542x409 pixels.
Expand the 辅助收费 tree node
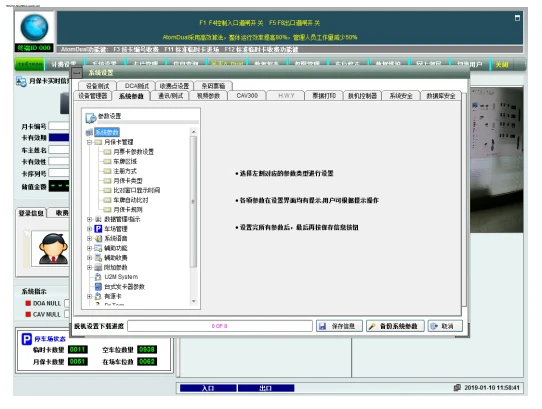(x=89, y=258)
